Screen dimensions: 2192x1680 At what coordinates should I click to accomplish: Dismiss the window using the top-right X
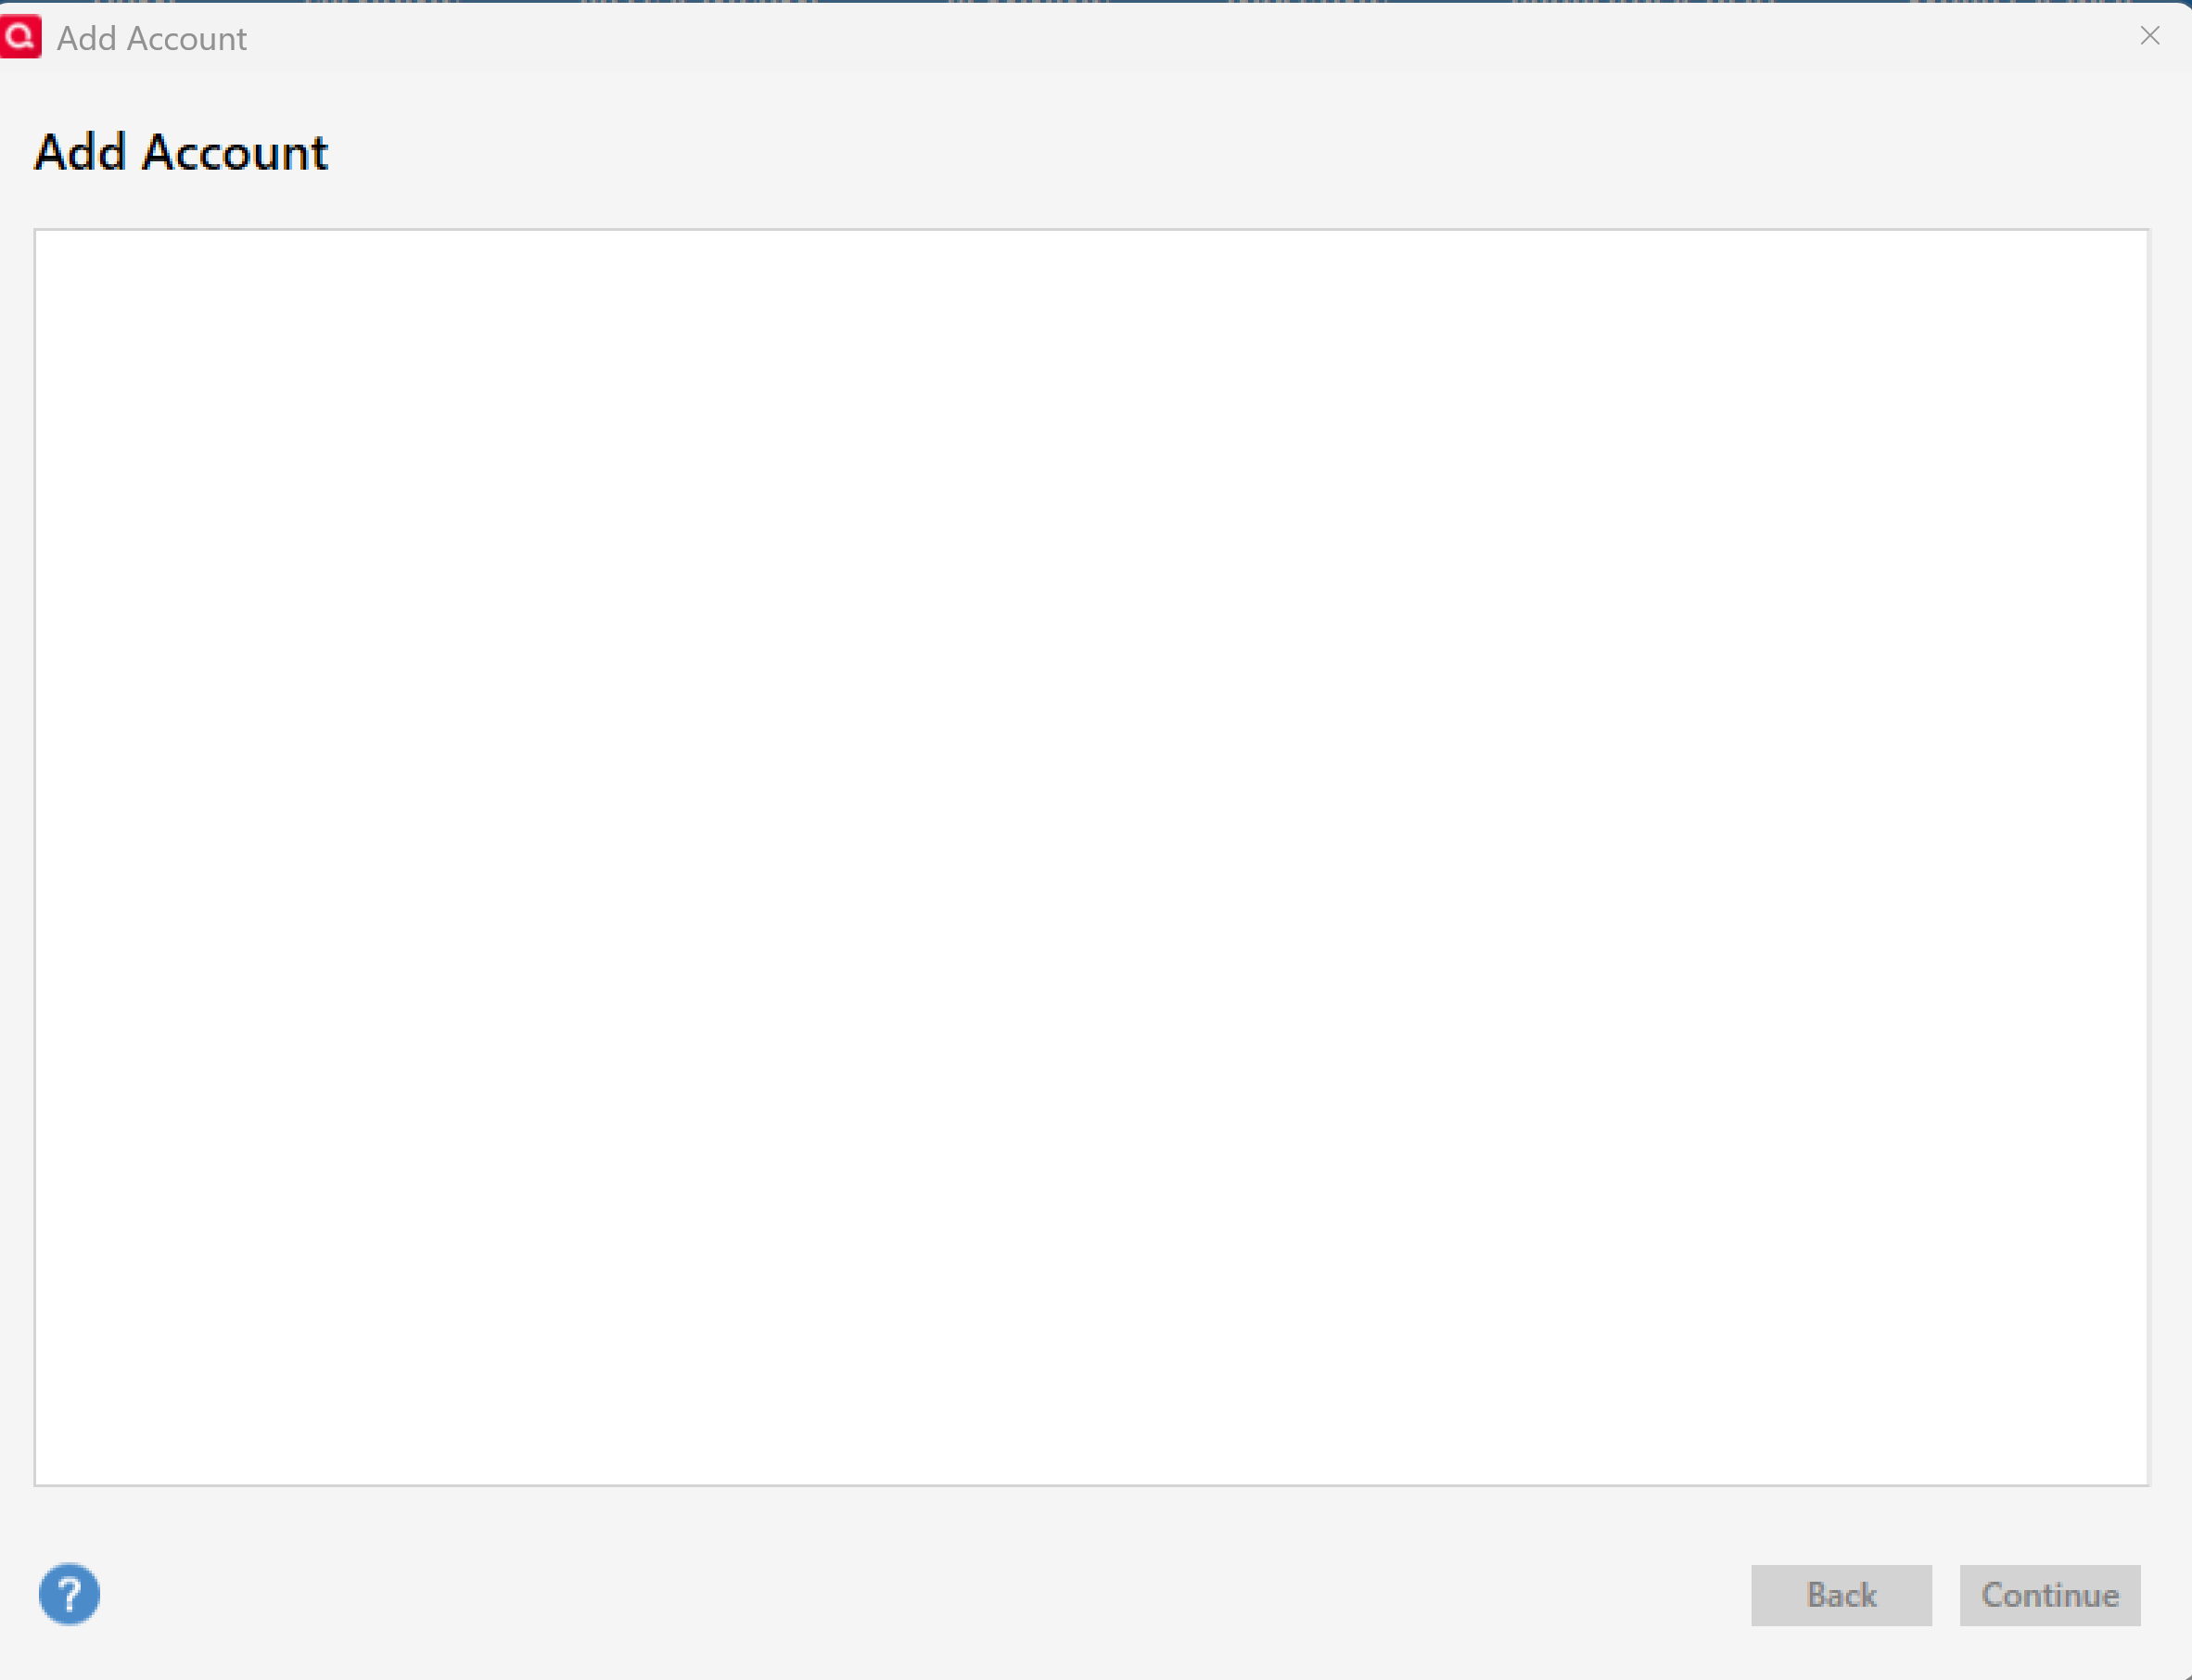click(2150, 36)
